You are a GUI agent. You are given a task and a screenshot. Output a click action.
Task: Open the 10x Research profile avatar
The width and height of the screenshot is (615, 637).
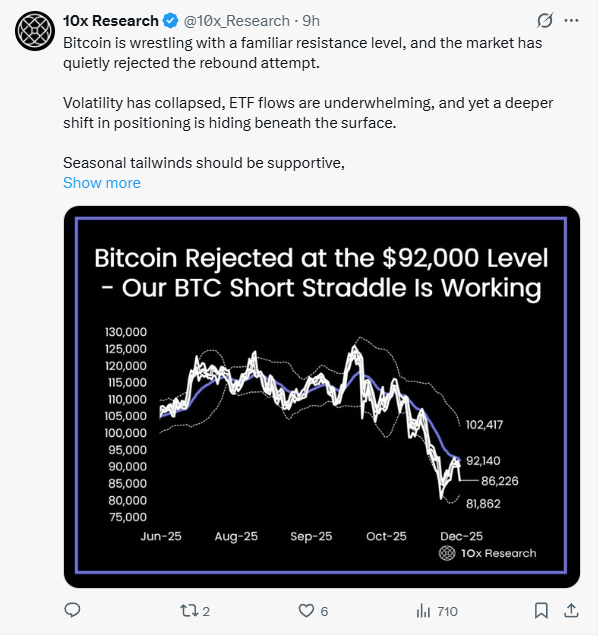pyautogui.click(x=33, y=34)
